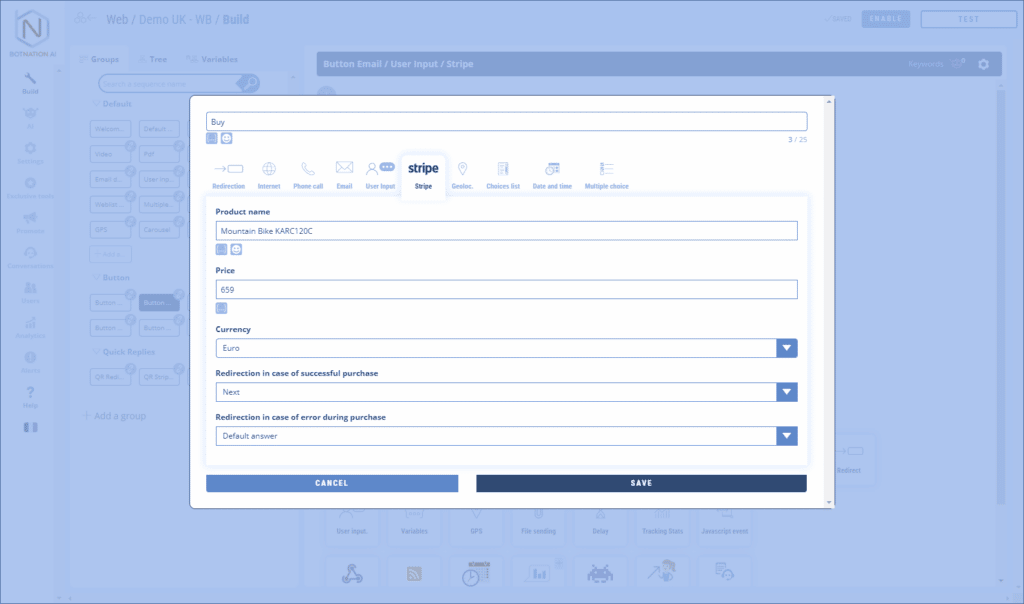Click the Product name text field
The height and width of the screenshot is (604, 1024).
pos(506,231)
